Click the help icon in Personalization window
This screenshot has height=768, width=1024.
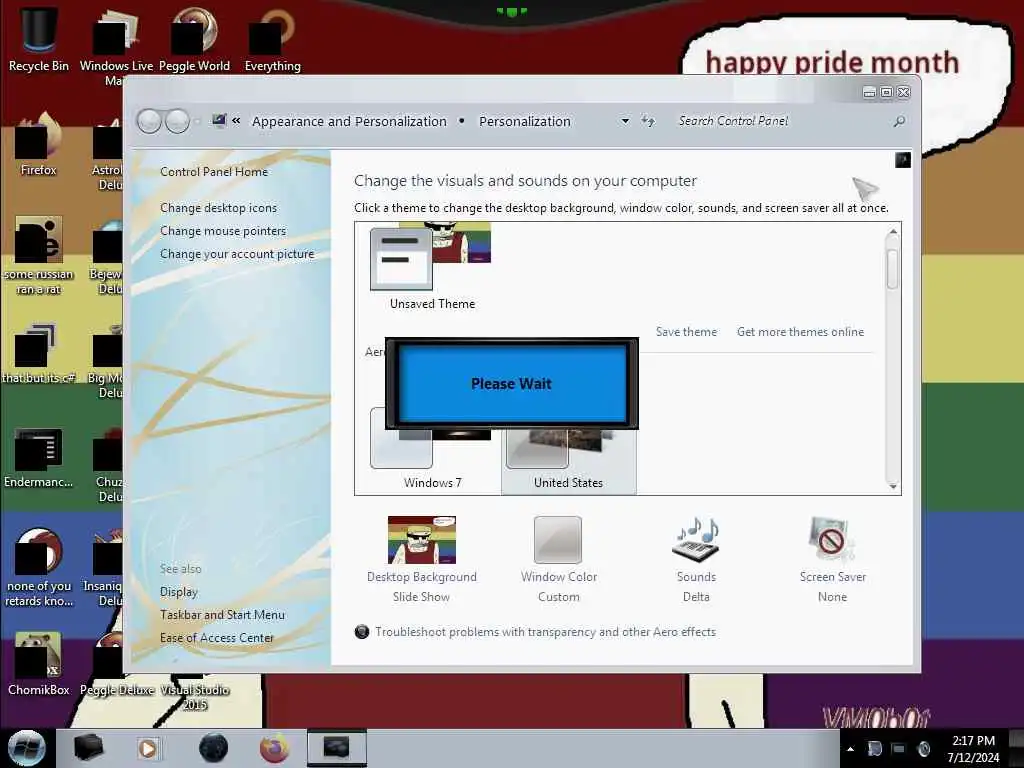[903, 160]
